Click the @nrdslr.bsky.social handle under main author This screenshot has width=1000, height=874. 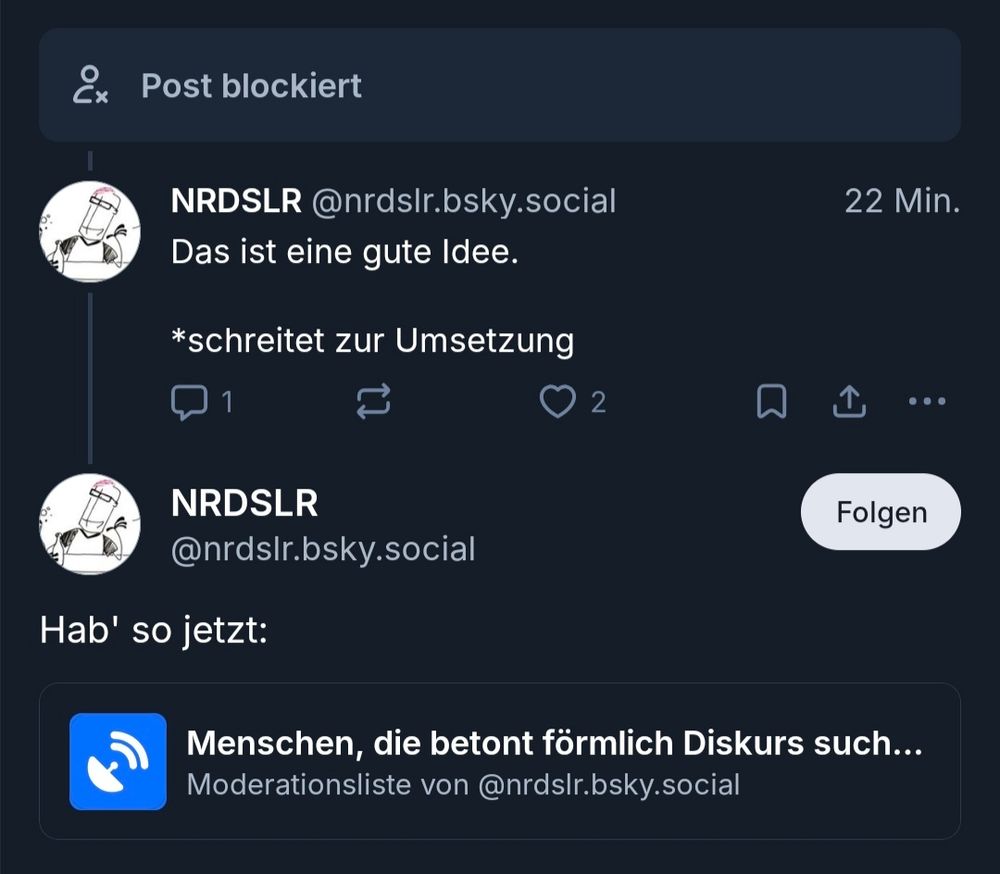pos(323,549)
